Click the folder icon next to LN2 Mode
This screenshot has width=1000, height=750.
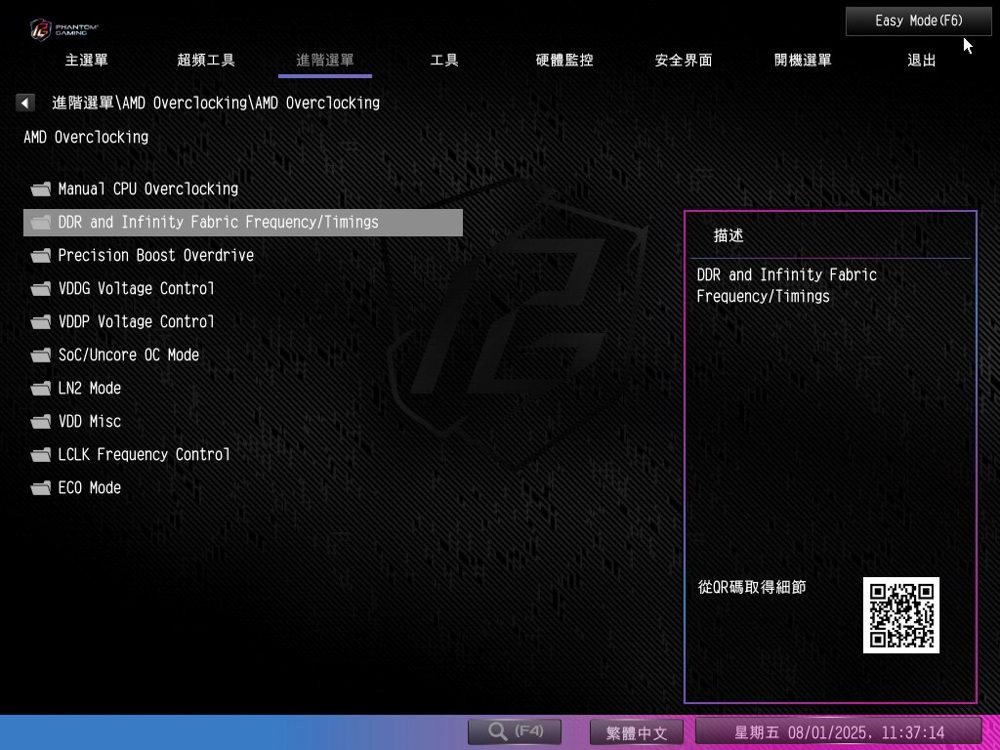[x=41, y=389]
